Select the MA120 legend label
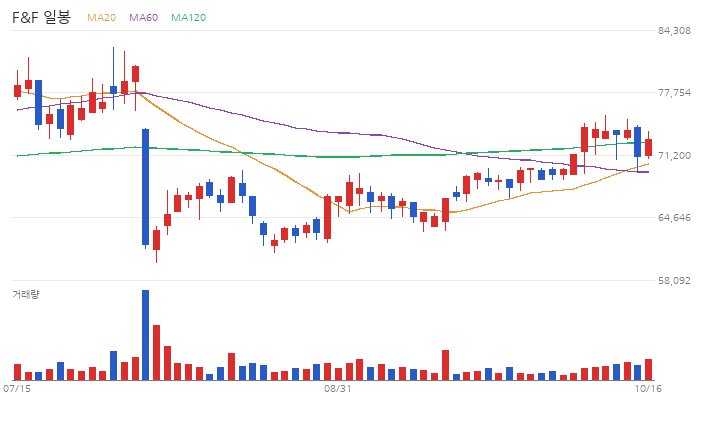The height and width of the screenshot is (440, 720). [189, 17]
